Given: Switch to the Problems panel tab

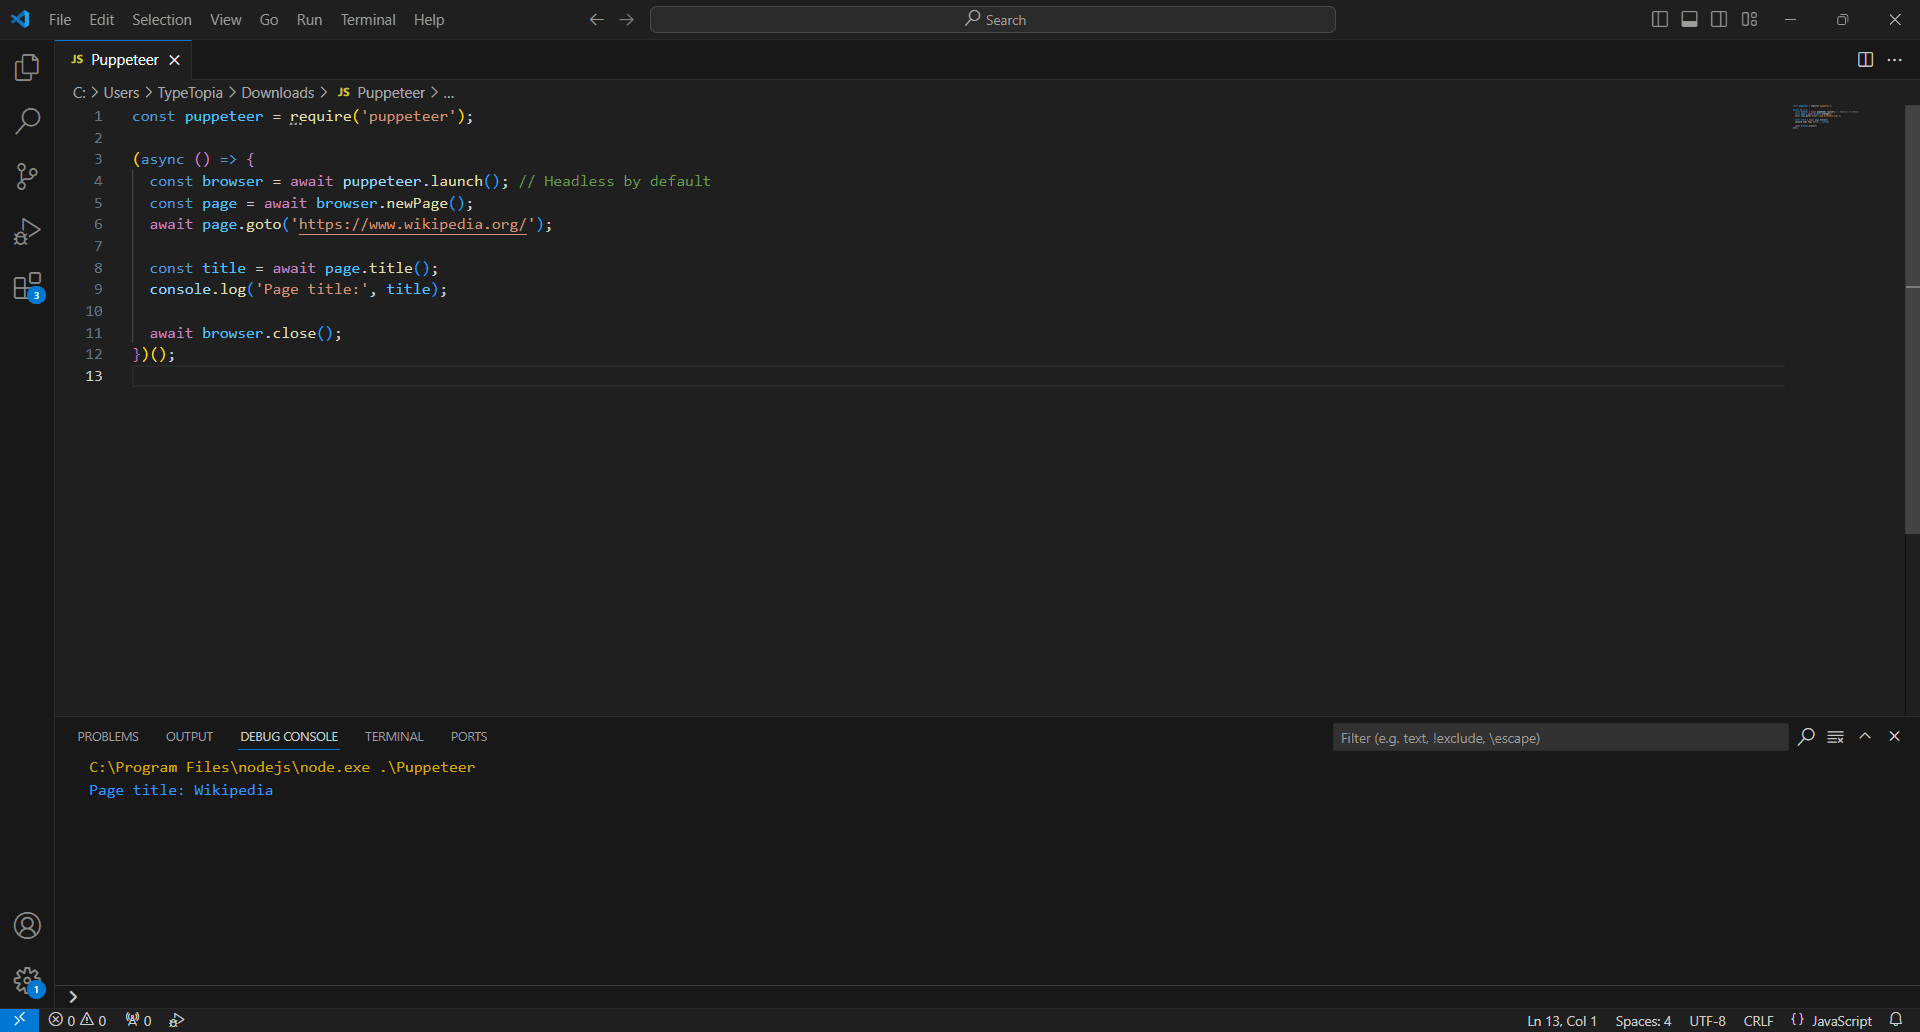Looking at the screenshot, I should [x=108, y=737].
